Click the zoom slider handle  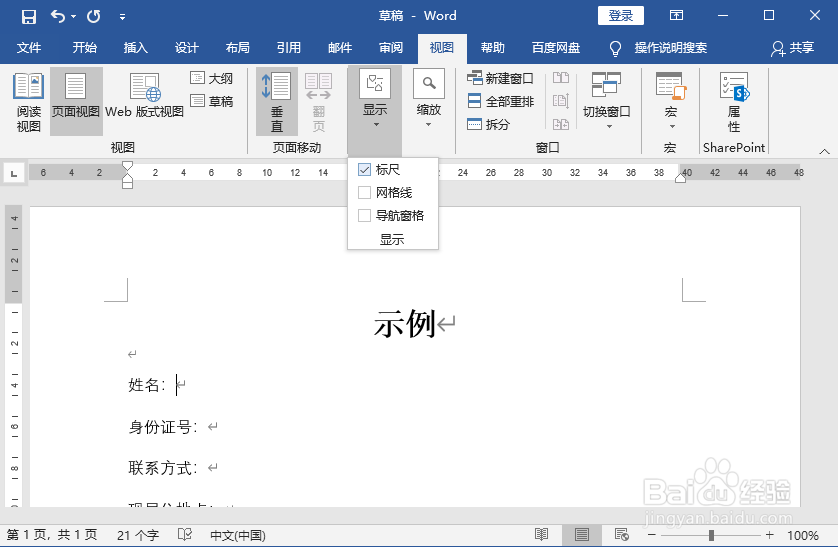pyautogui.click(x=711, y=535)
